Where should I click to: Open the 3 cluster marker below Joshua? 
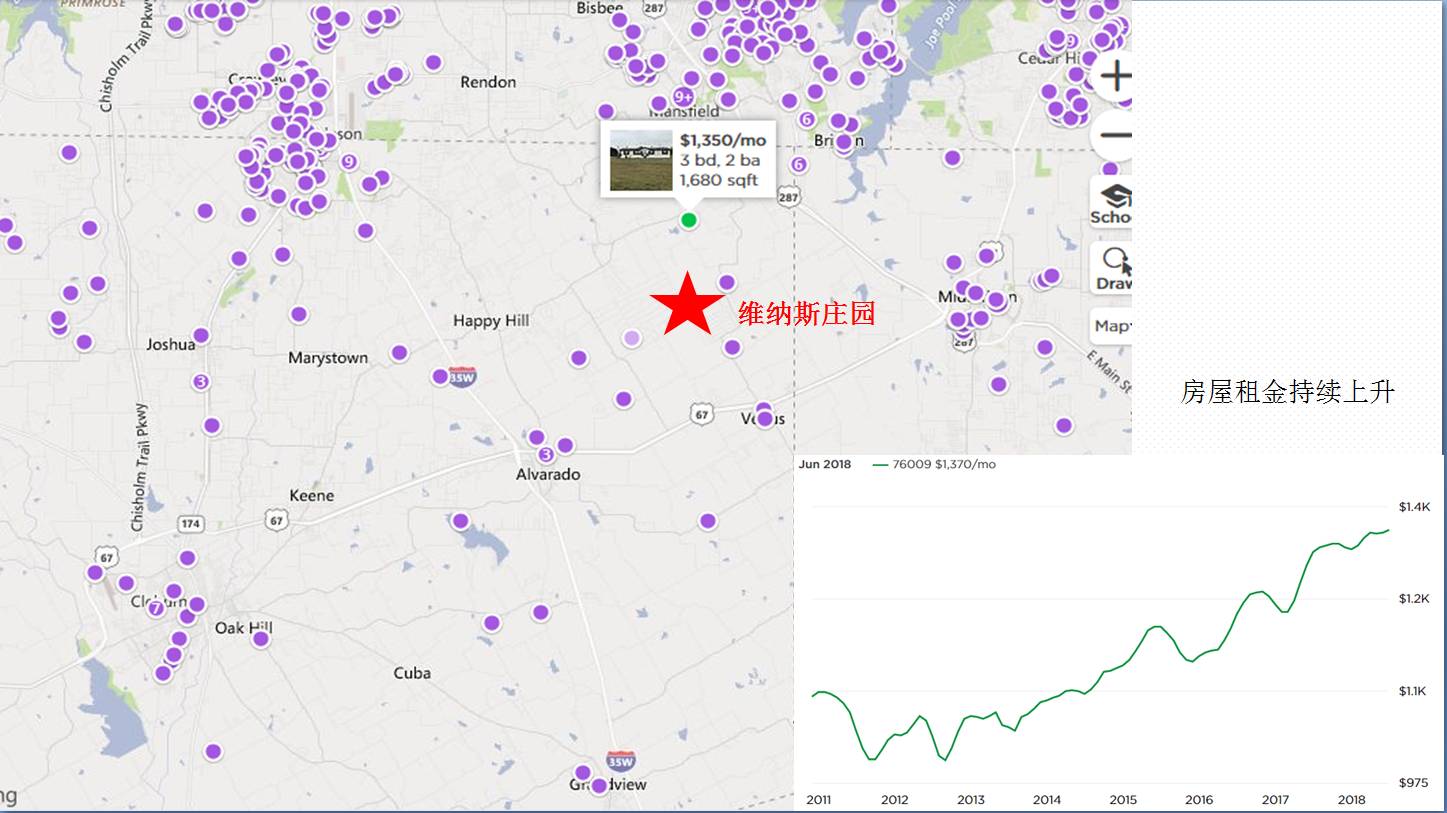pos(201,382)
